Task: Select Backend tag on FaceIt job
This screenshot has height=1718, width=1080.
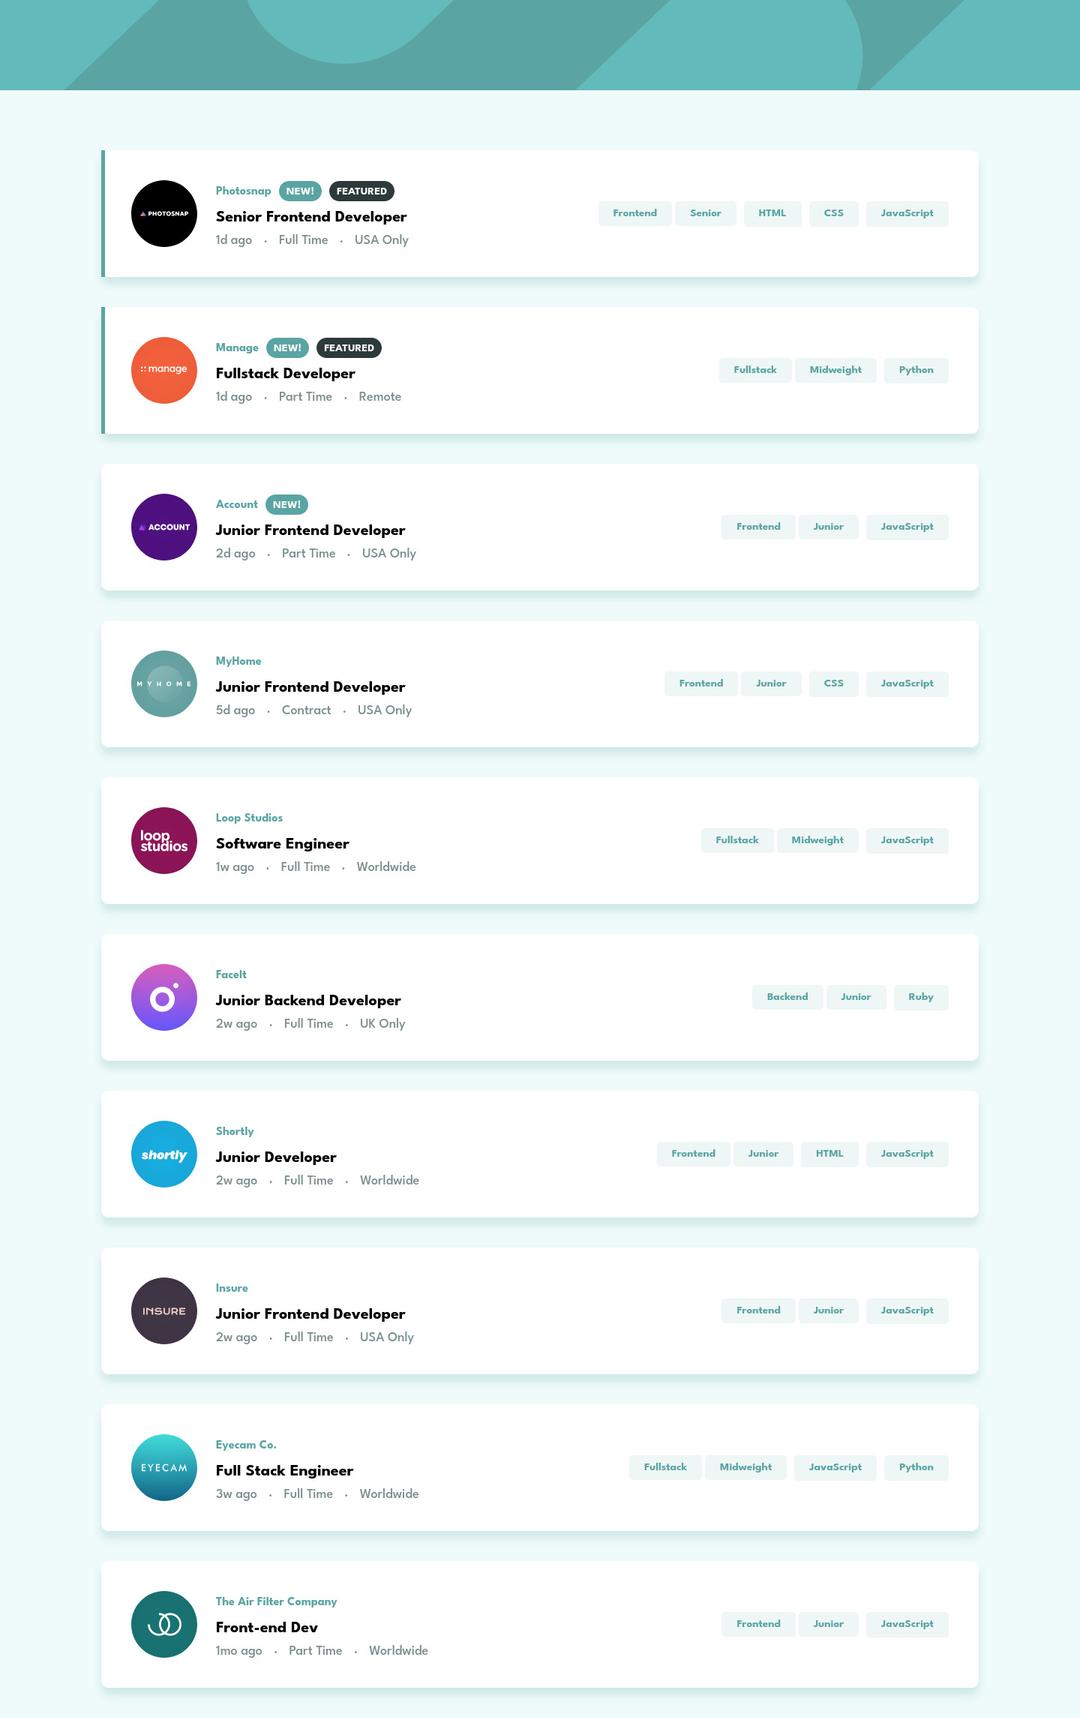Action: point(787,997)
